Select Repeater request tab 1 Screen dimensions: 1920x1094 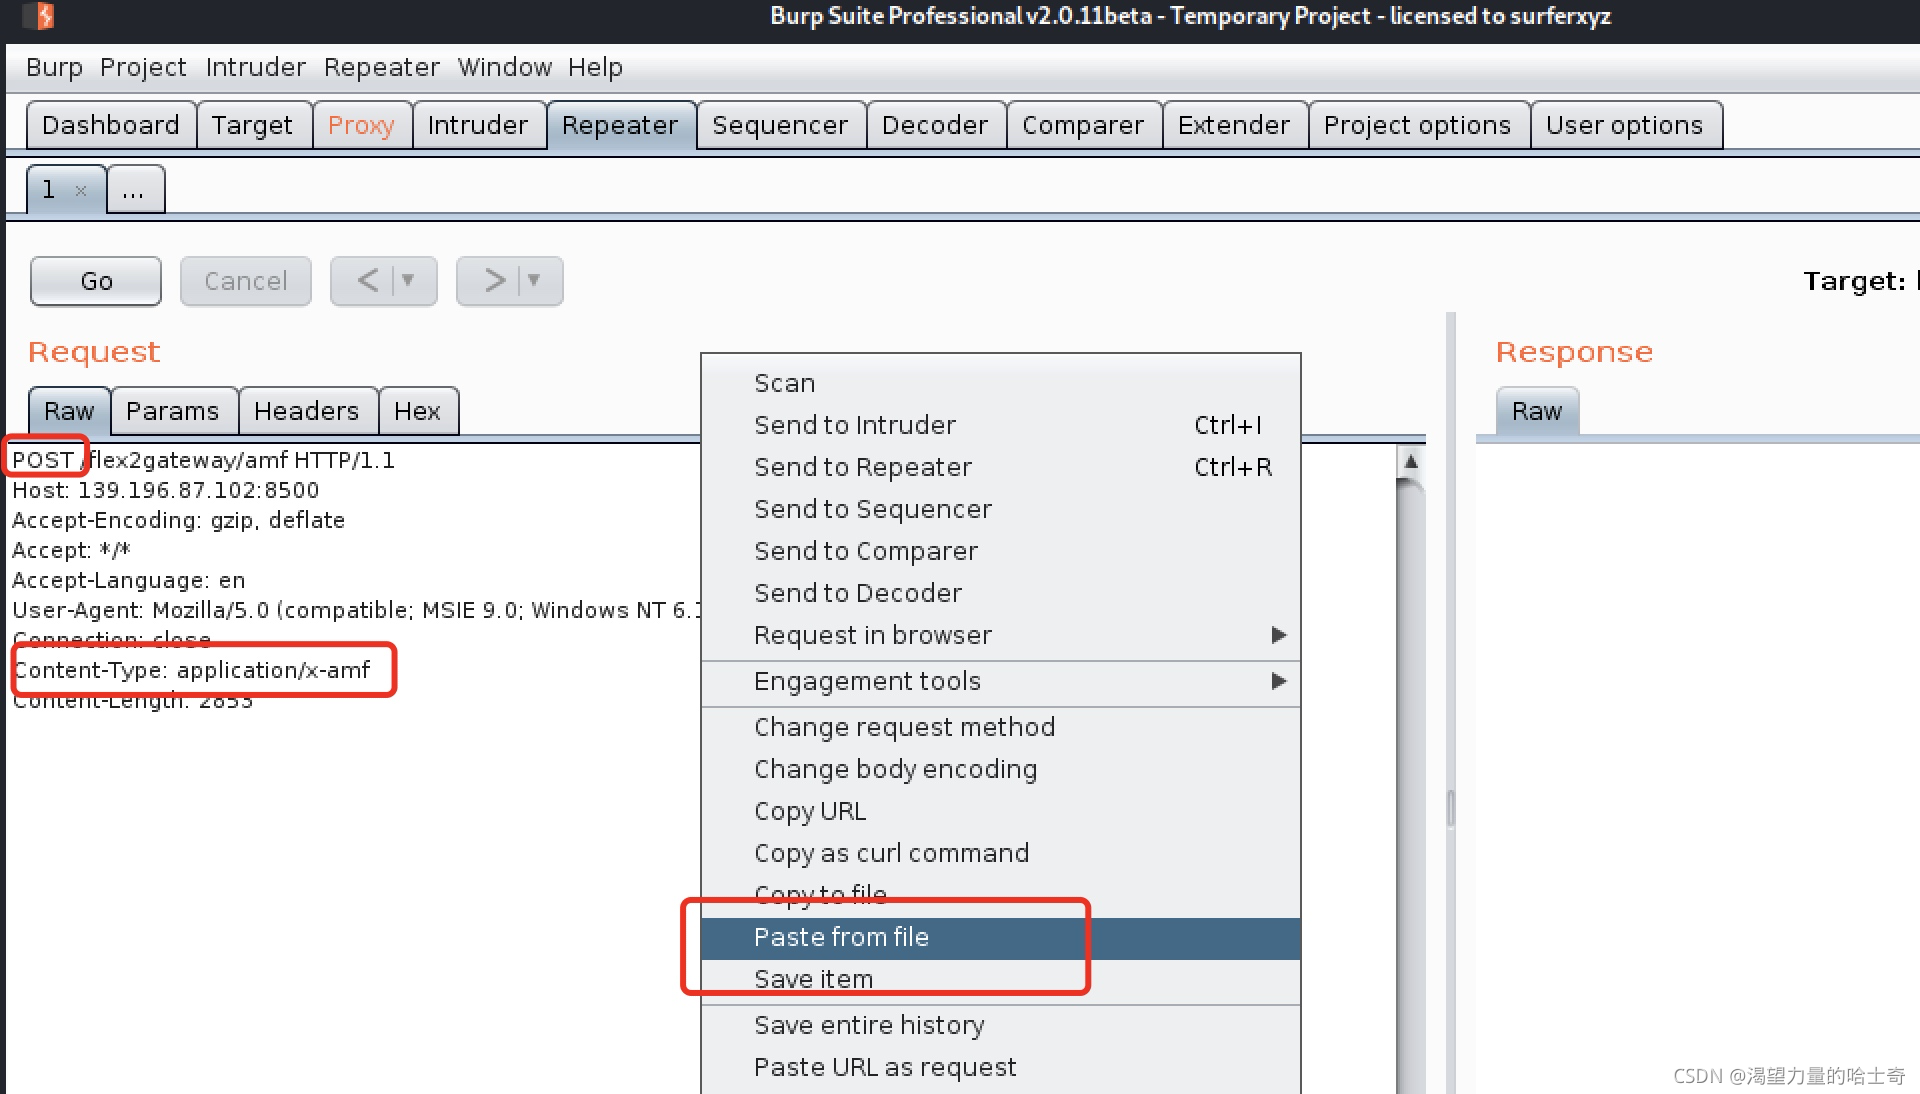[50, 190]
